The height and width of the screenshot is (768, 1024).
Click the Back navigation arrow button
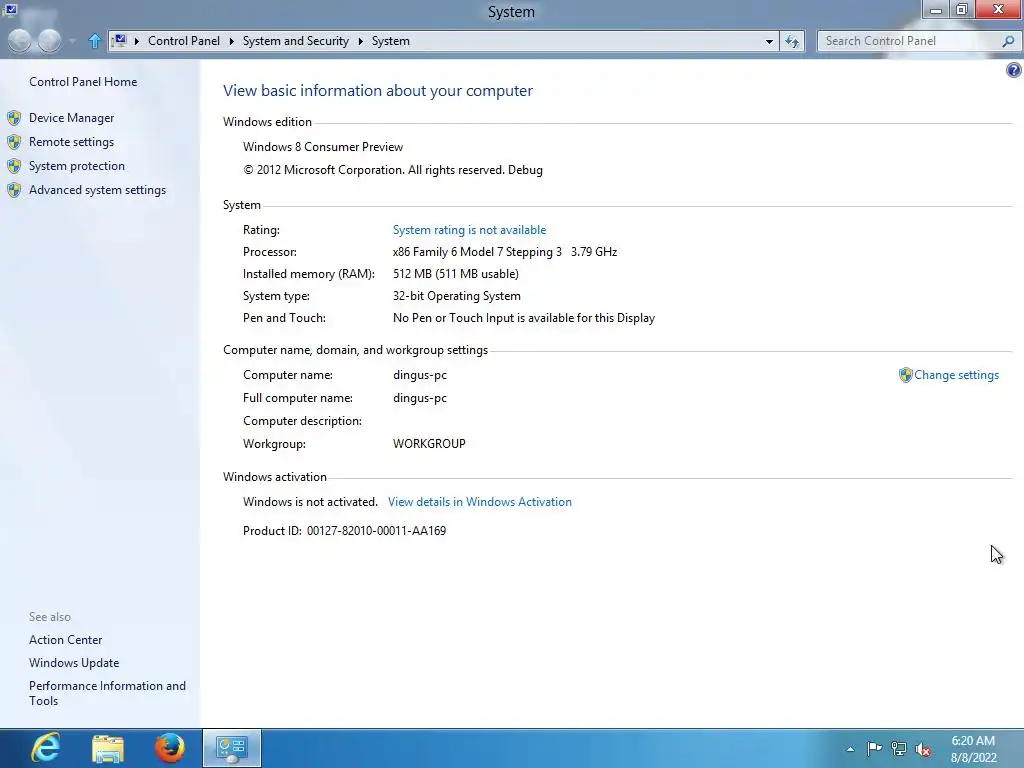tap(20, 41)
